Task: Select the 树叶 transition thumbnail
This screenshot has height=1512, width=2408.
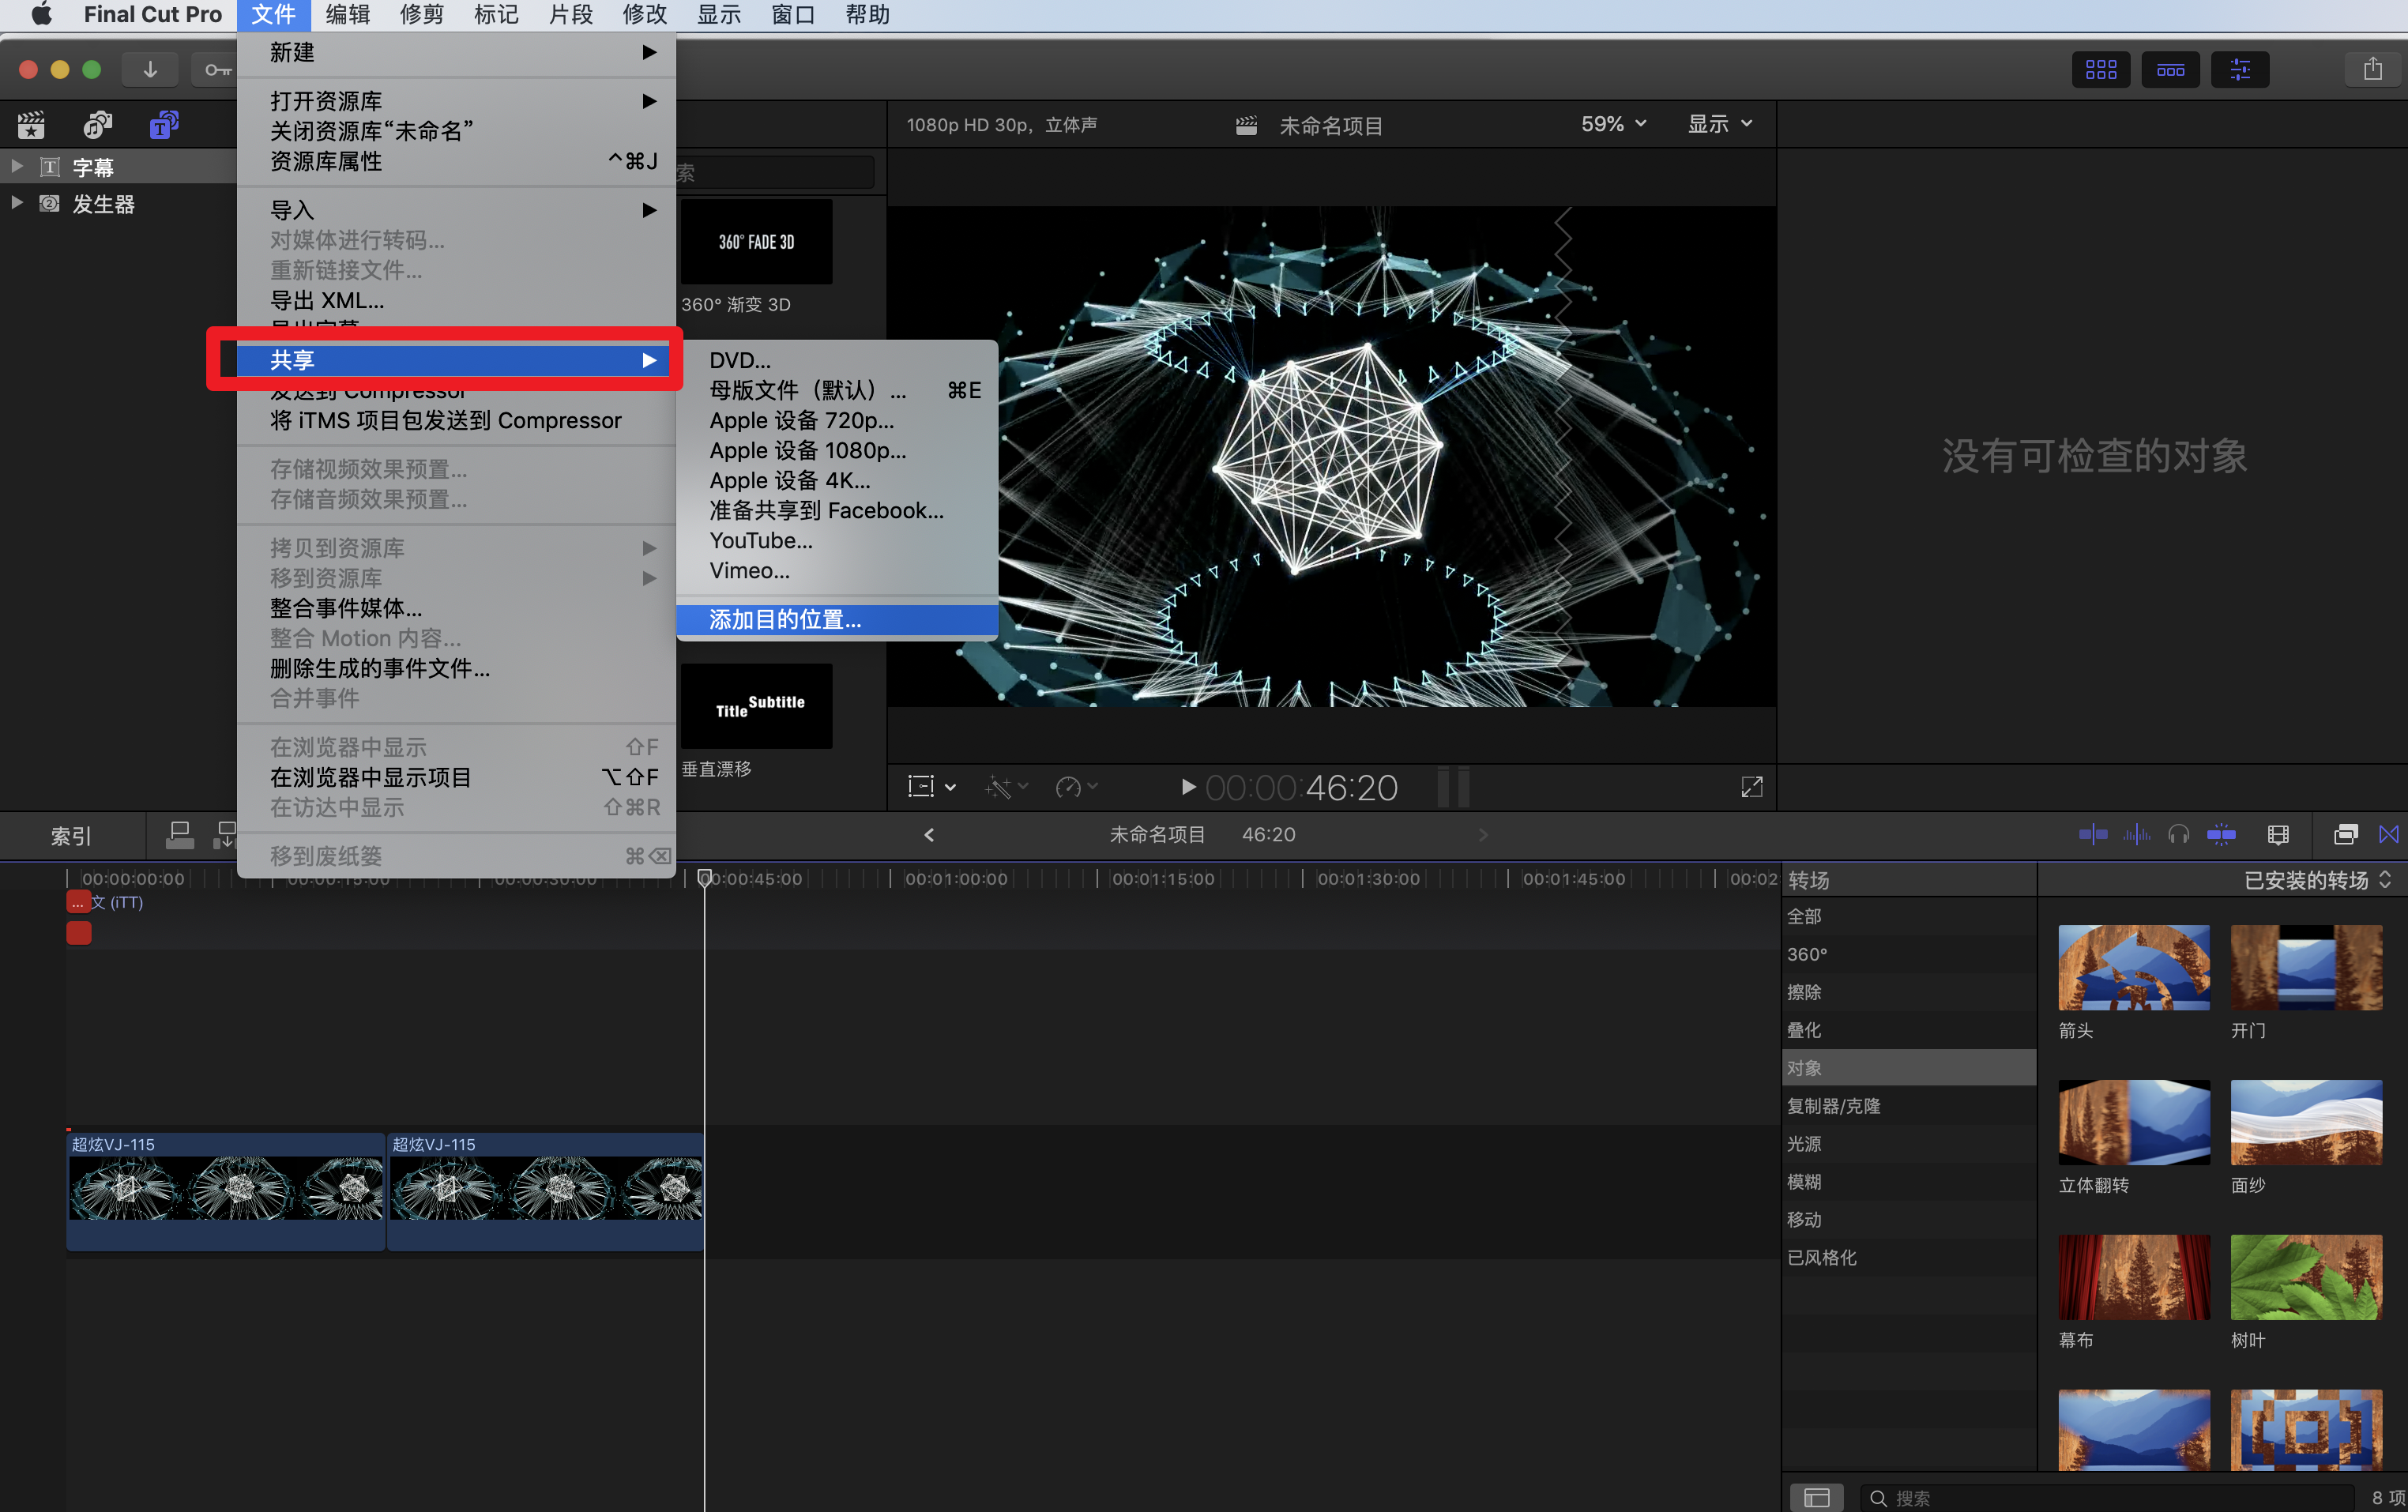Action: (x=2306, y=1277)
